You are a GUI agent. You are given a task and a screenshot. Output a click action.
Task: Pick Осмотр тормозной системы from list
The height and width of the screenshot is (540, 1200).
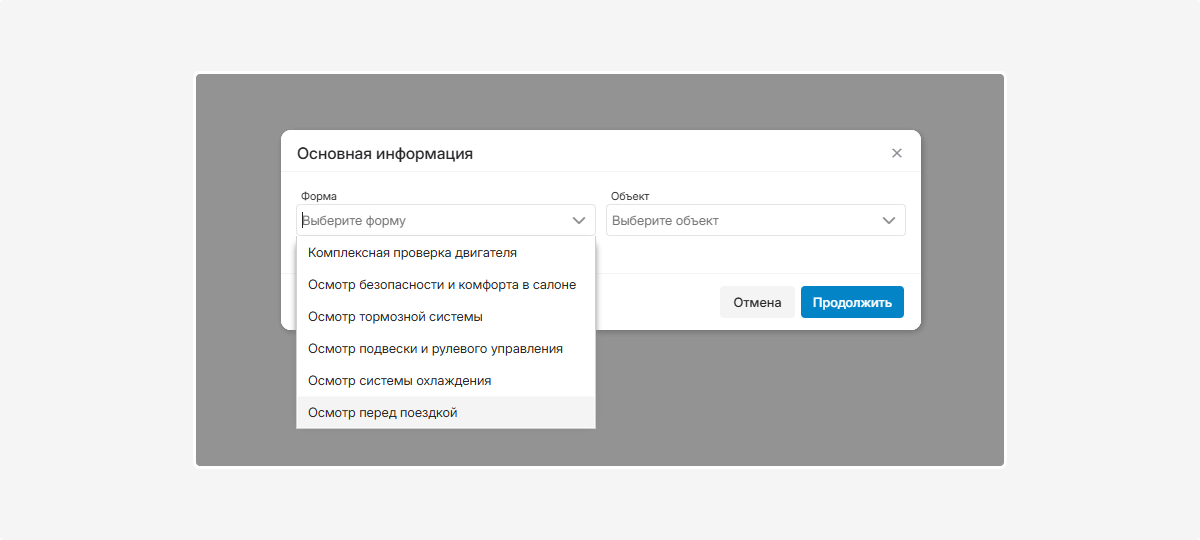395,317
